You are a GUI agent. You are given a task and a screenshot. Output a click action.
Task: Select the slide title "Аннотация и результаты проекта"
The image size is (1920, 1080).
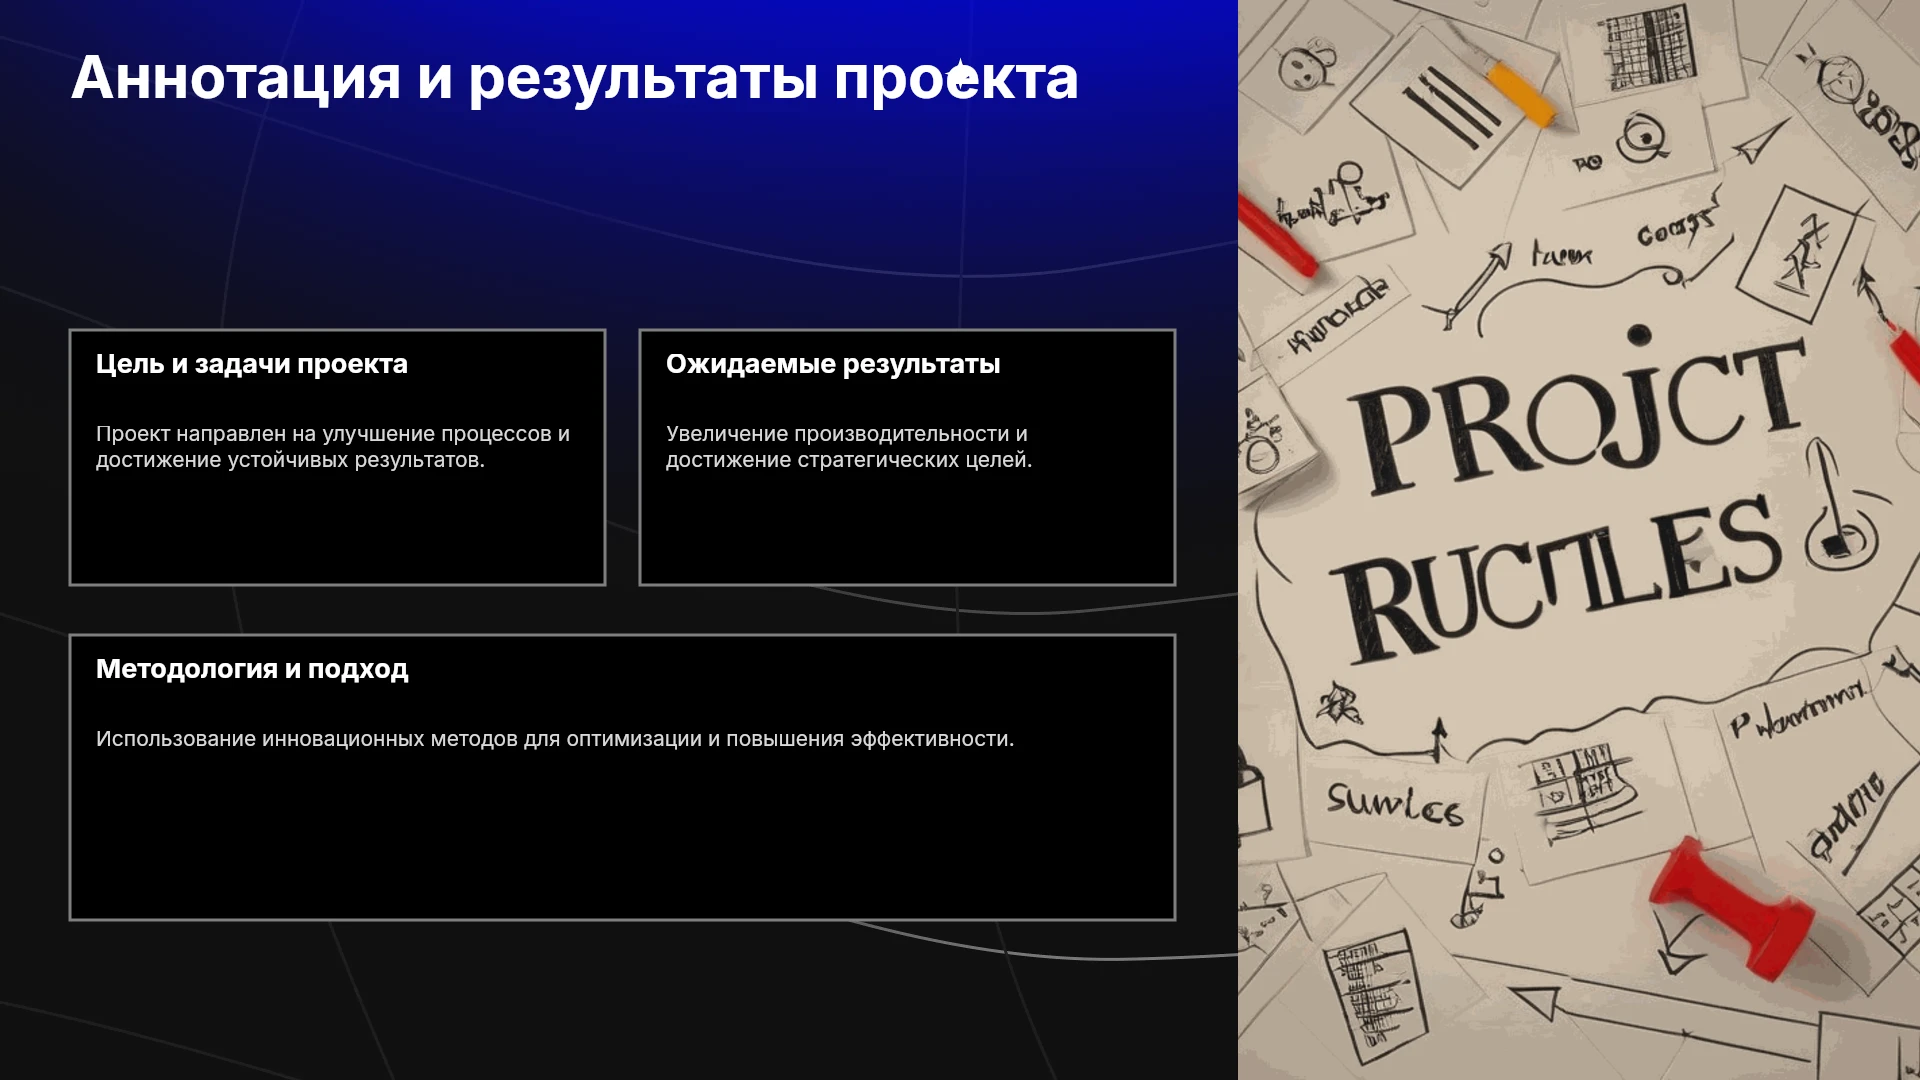575,78
